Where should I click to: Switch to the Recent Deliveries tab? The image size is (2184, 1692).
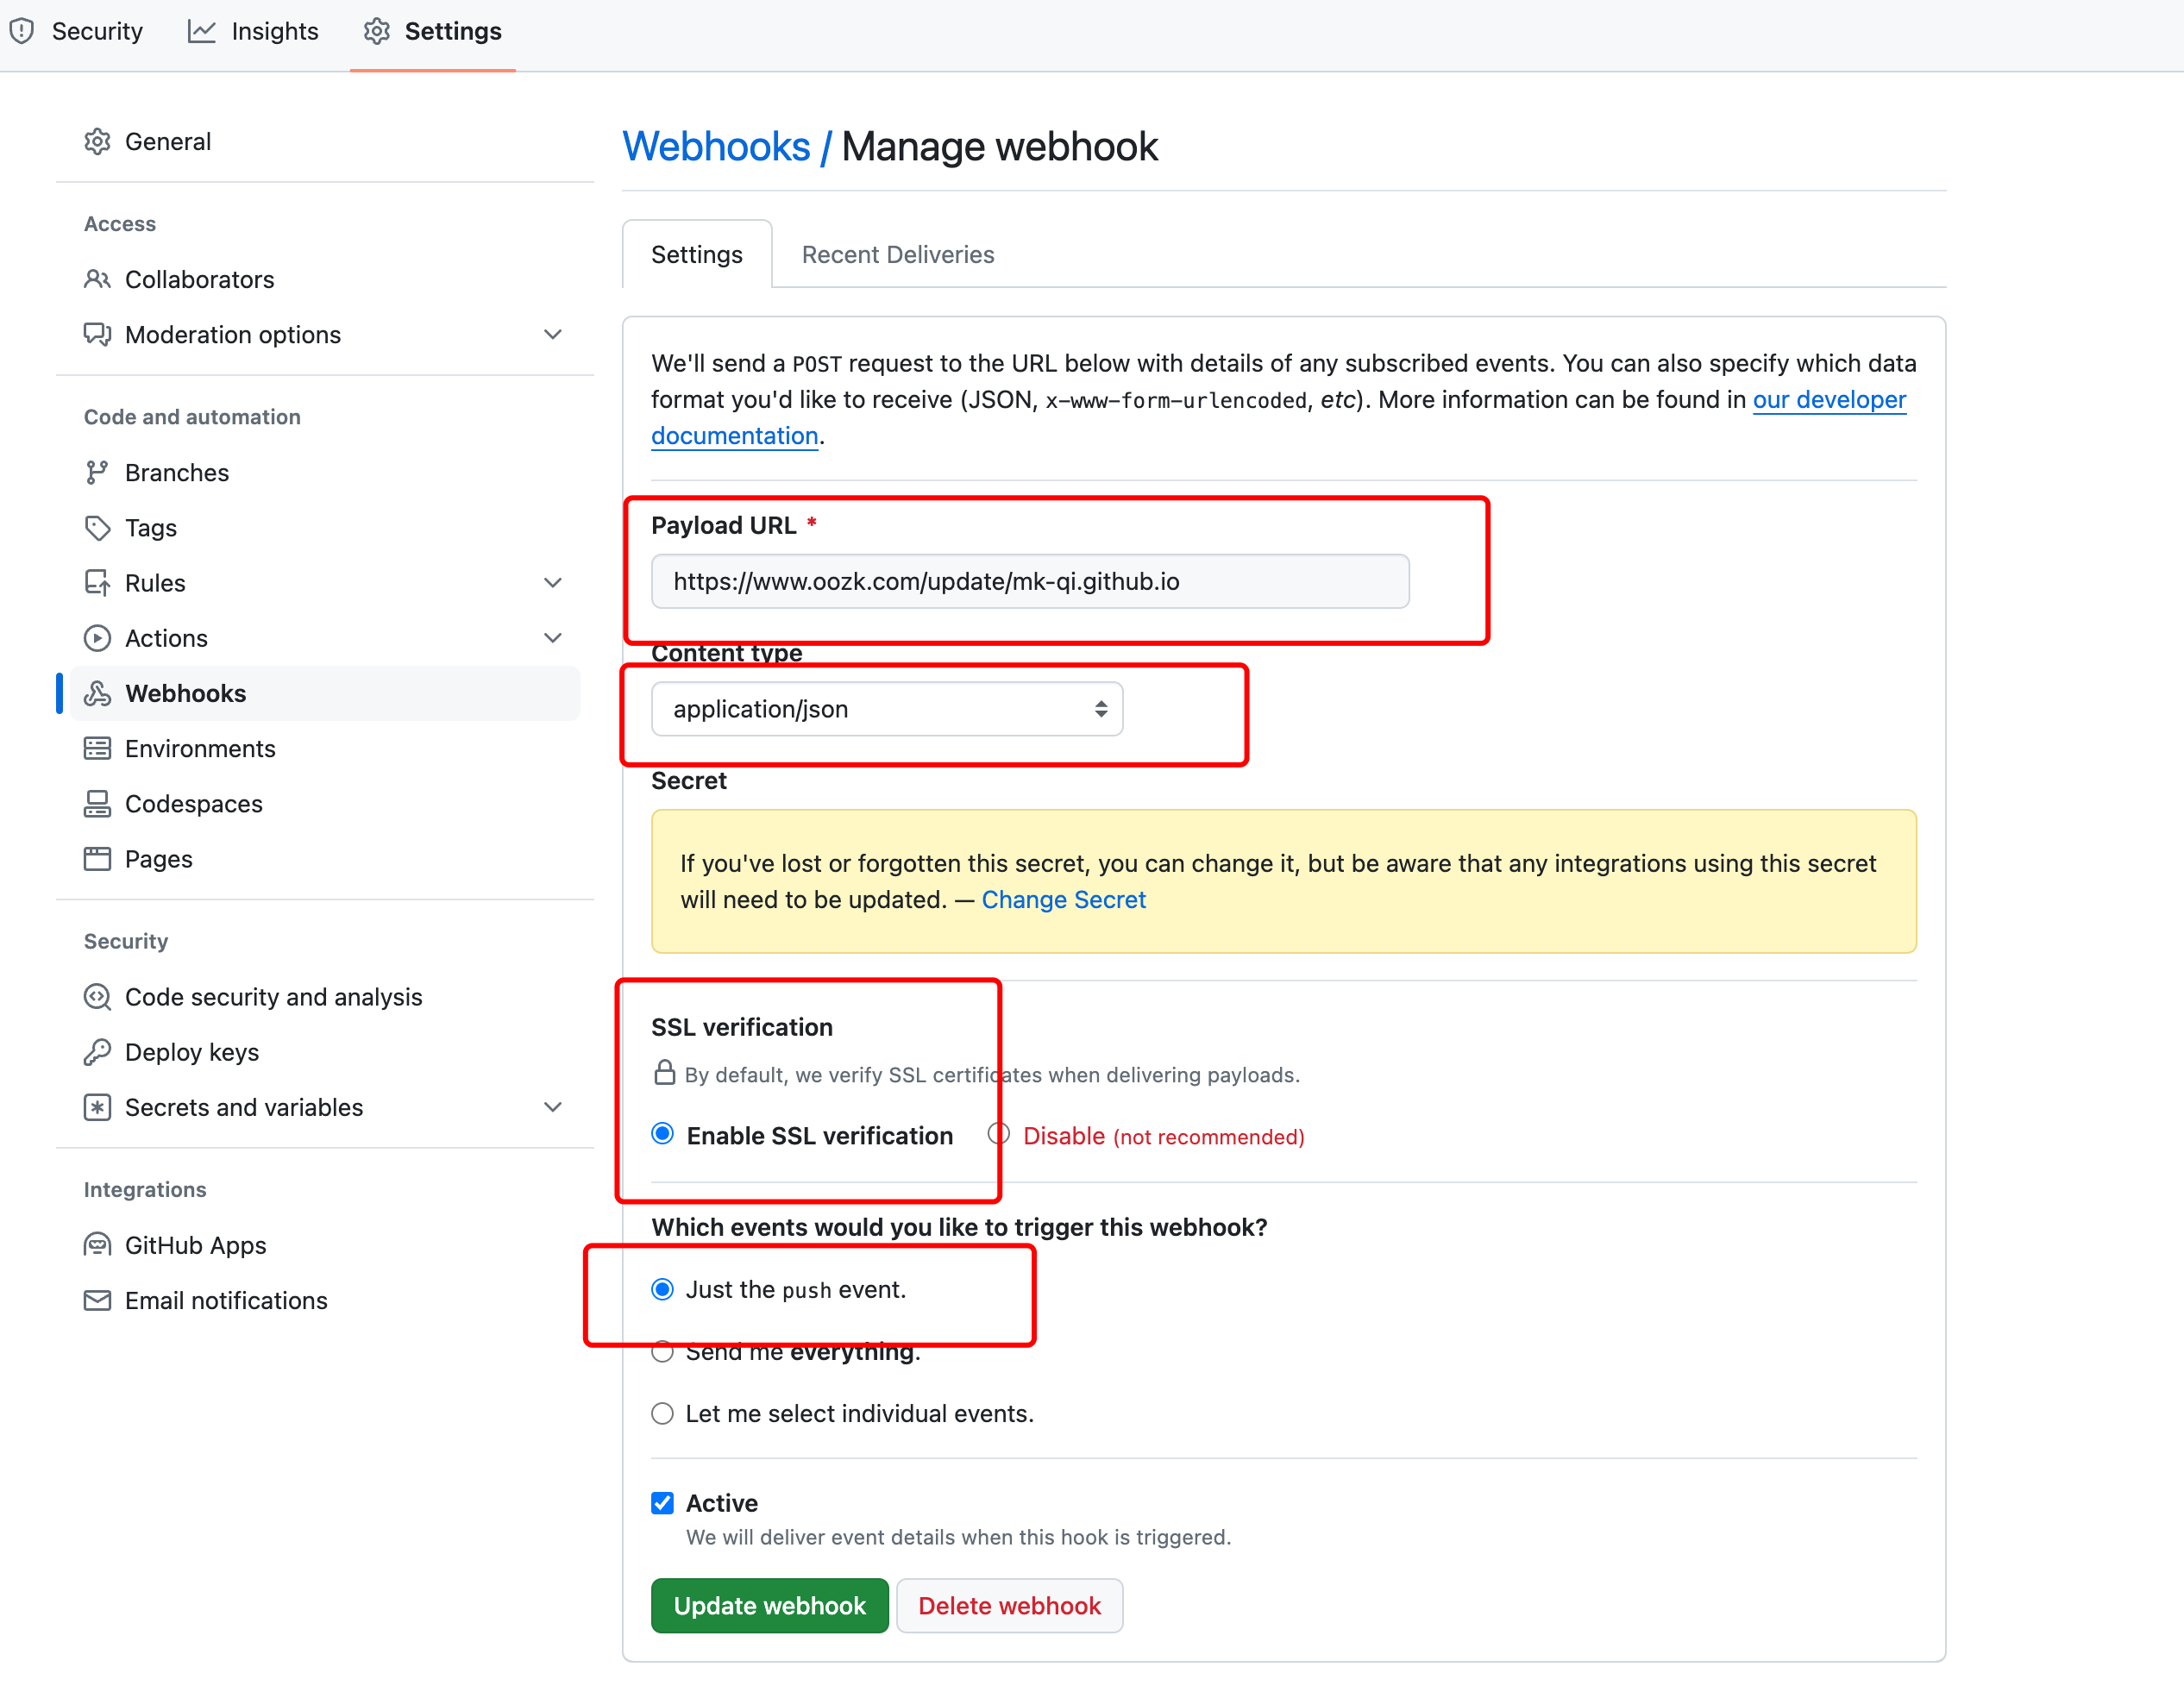897,254
